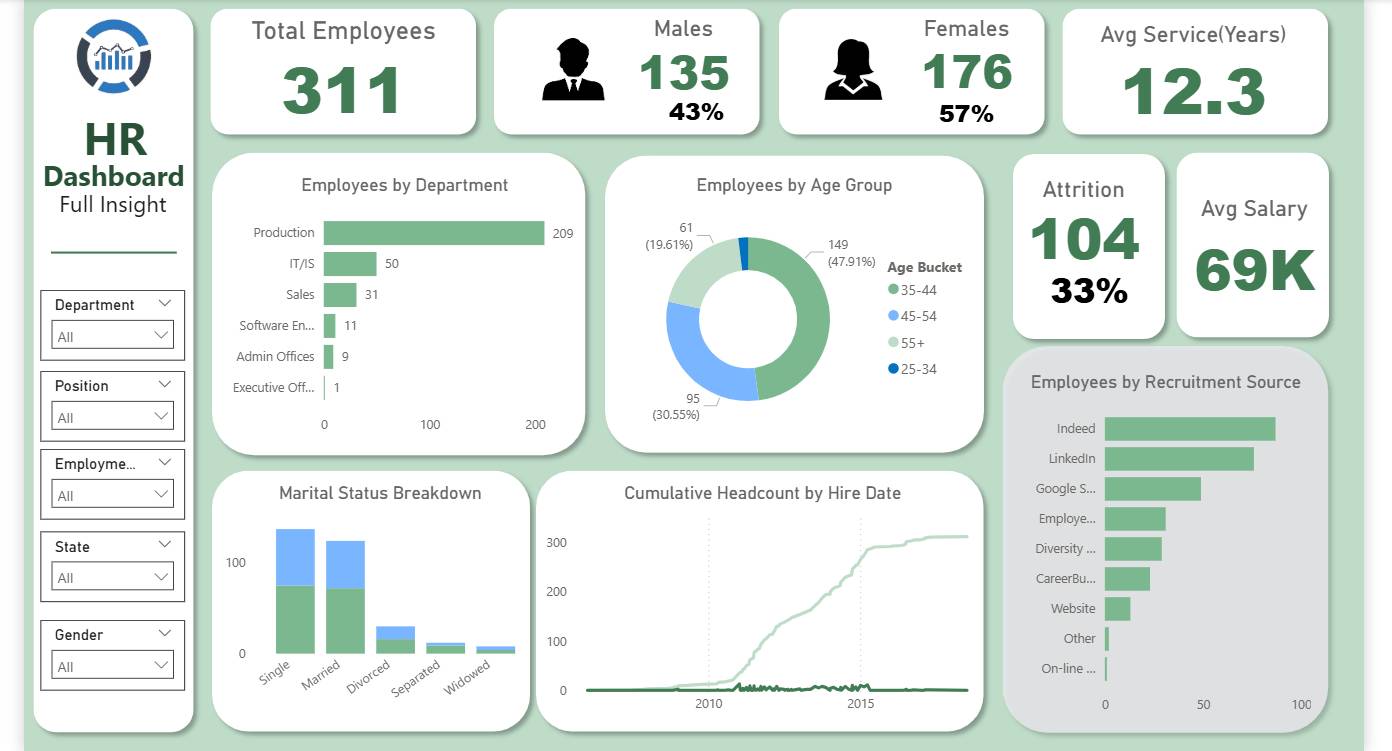Click the Google Search recruitment source bar
The width and height of the screenshot is (1392, 751).
[1153, 489]
